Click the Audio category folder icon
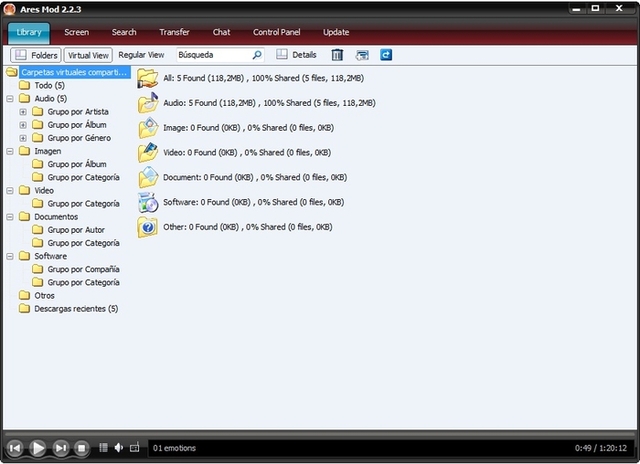 (x=147, y=103)
